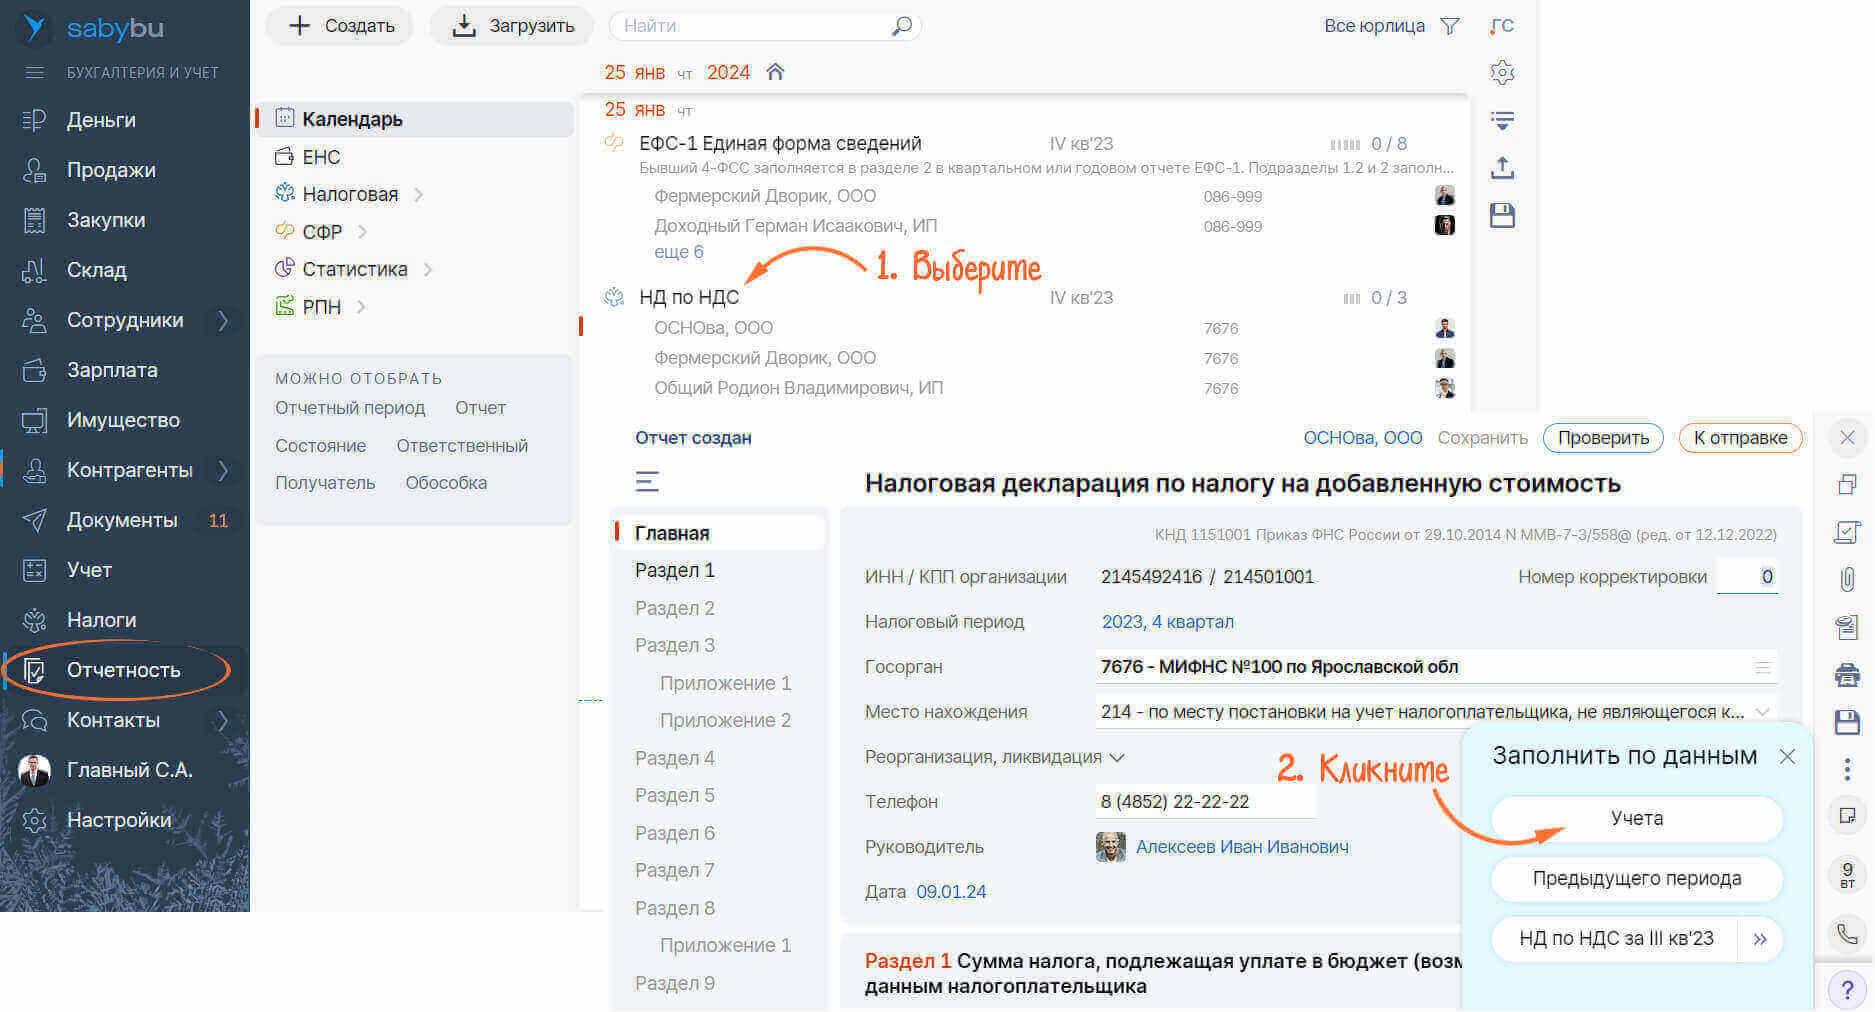
Task: Switch to Главная section tab
Action: coord(720,533)
